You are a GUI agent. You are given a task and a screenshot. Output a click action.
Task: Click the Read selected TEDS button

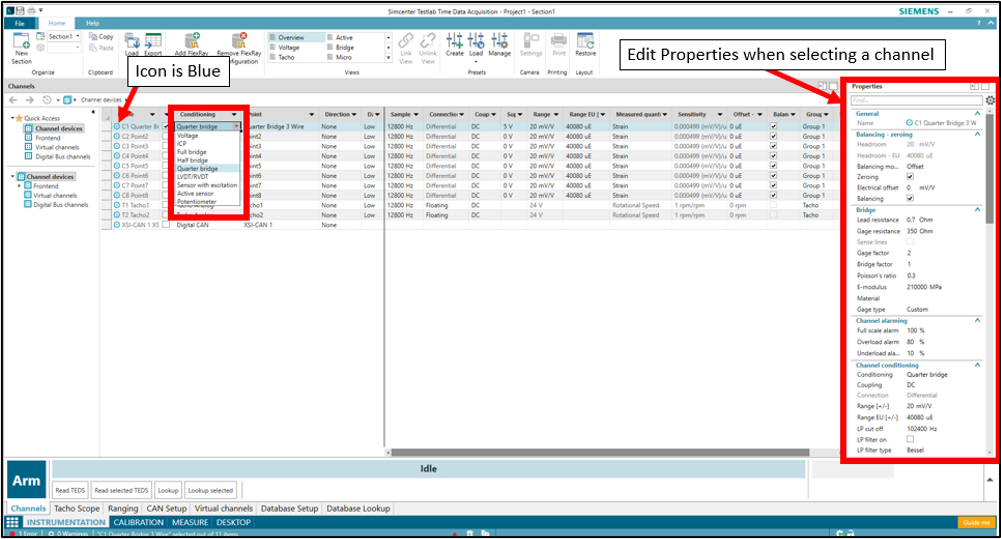[x=121, y=490]
